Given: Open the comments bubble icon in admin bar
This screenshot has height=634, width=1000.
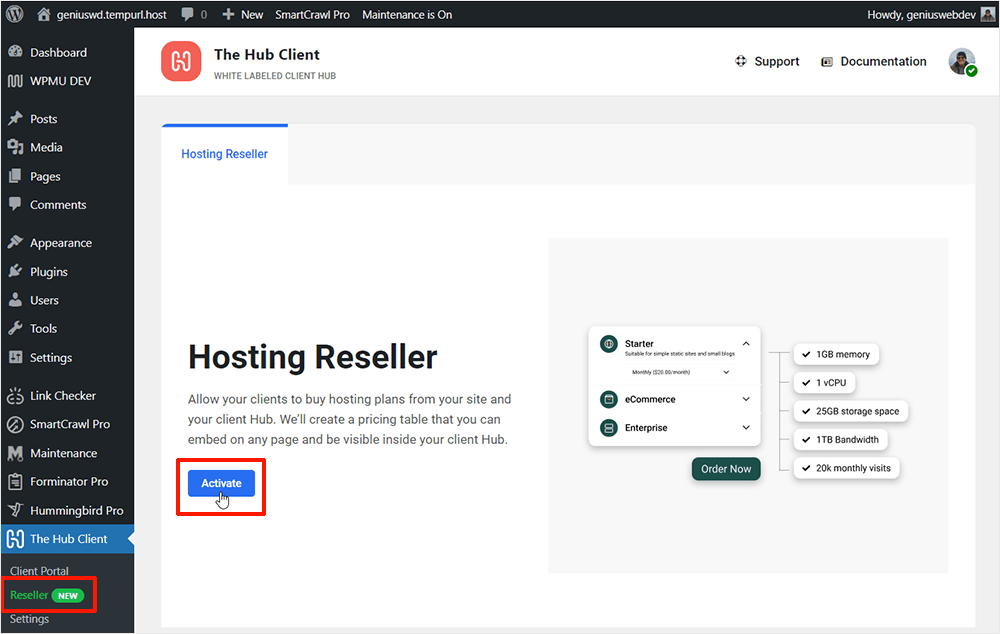Looking at the screenshot, I should [x=188, y=15].
